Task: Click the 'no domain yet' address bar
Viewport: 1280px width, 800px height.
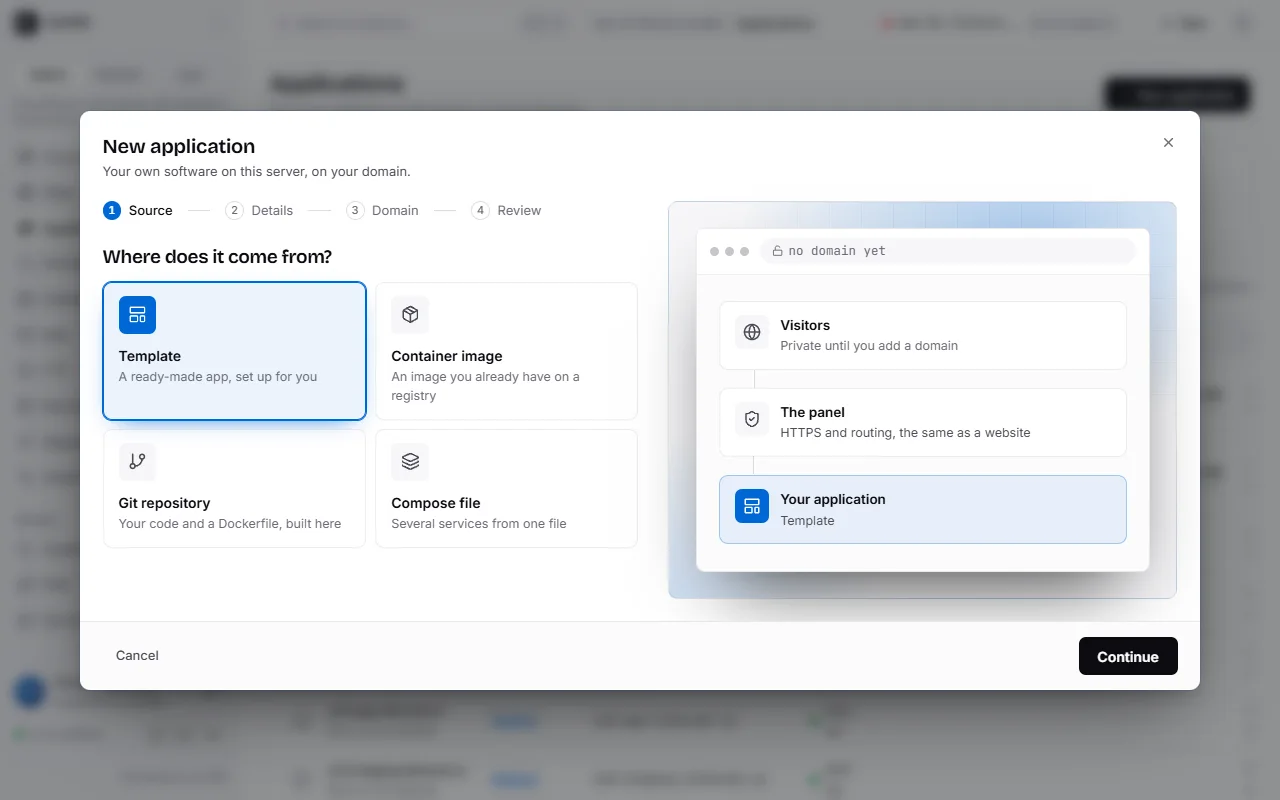Action: (x=948, y=251)
